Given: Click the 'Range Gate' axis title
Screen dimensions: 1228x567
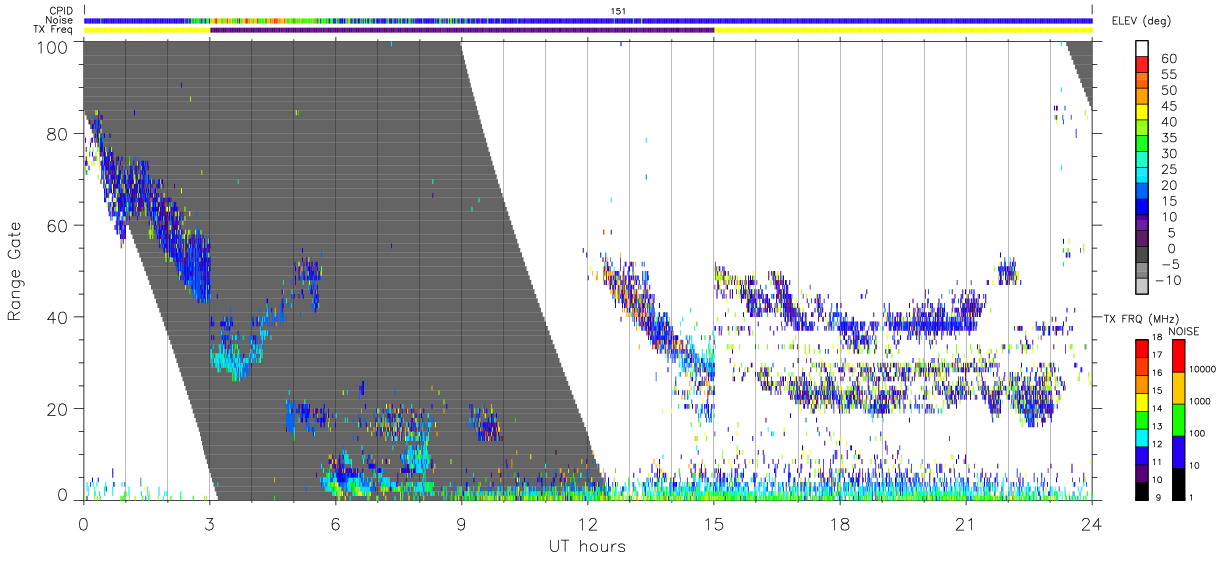Looking at the screenshot, I should point(16,270).
